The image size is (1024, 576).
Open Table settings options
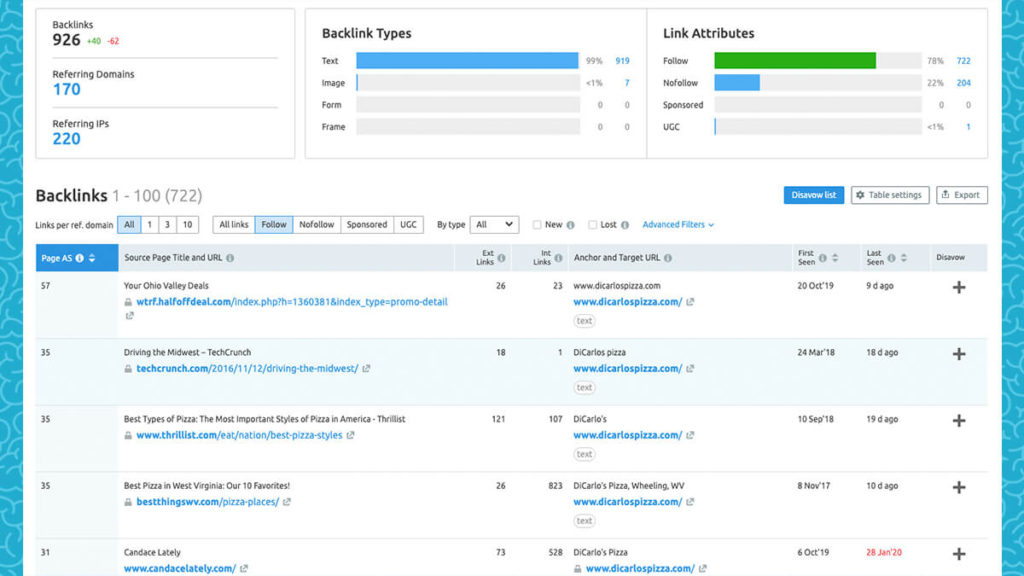[890, 195]
